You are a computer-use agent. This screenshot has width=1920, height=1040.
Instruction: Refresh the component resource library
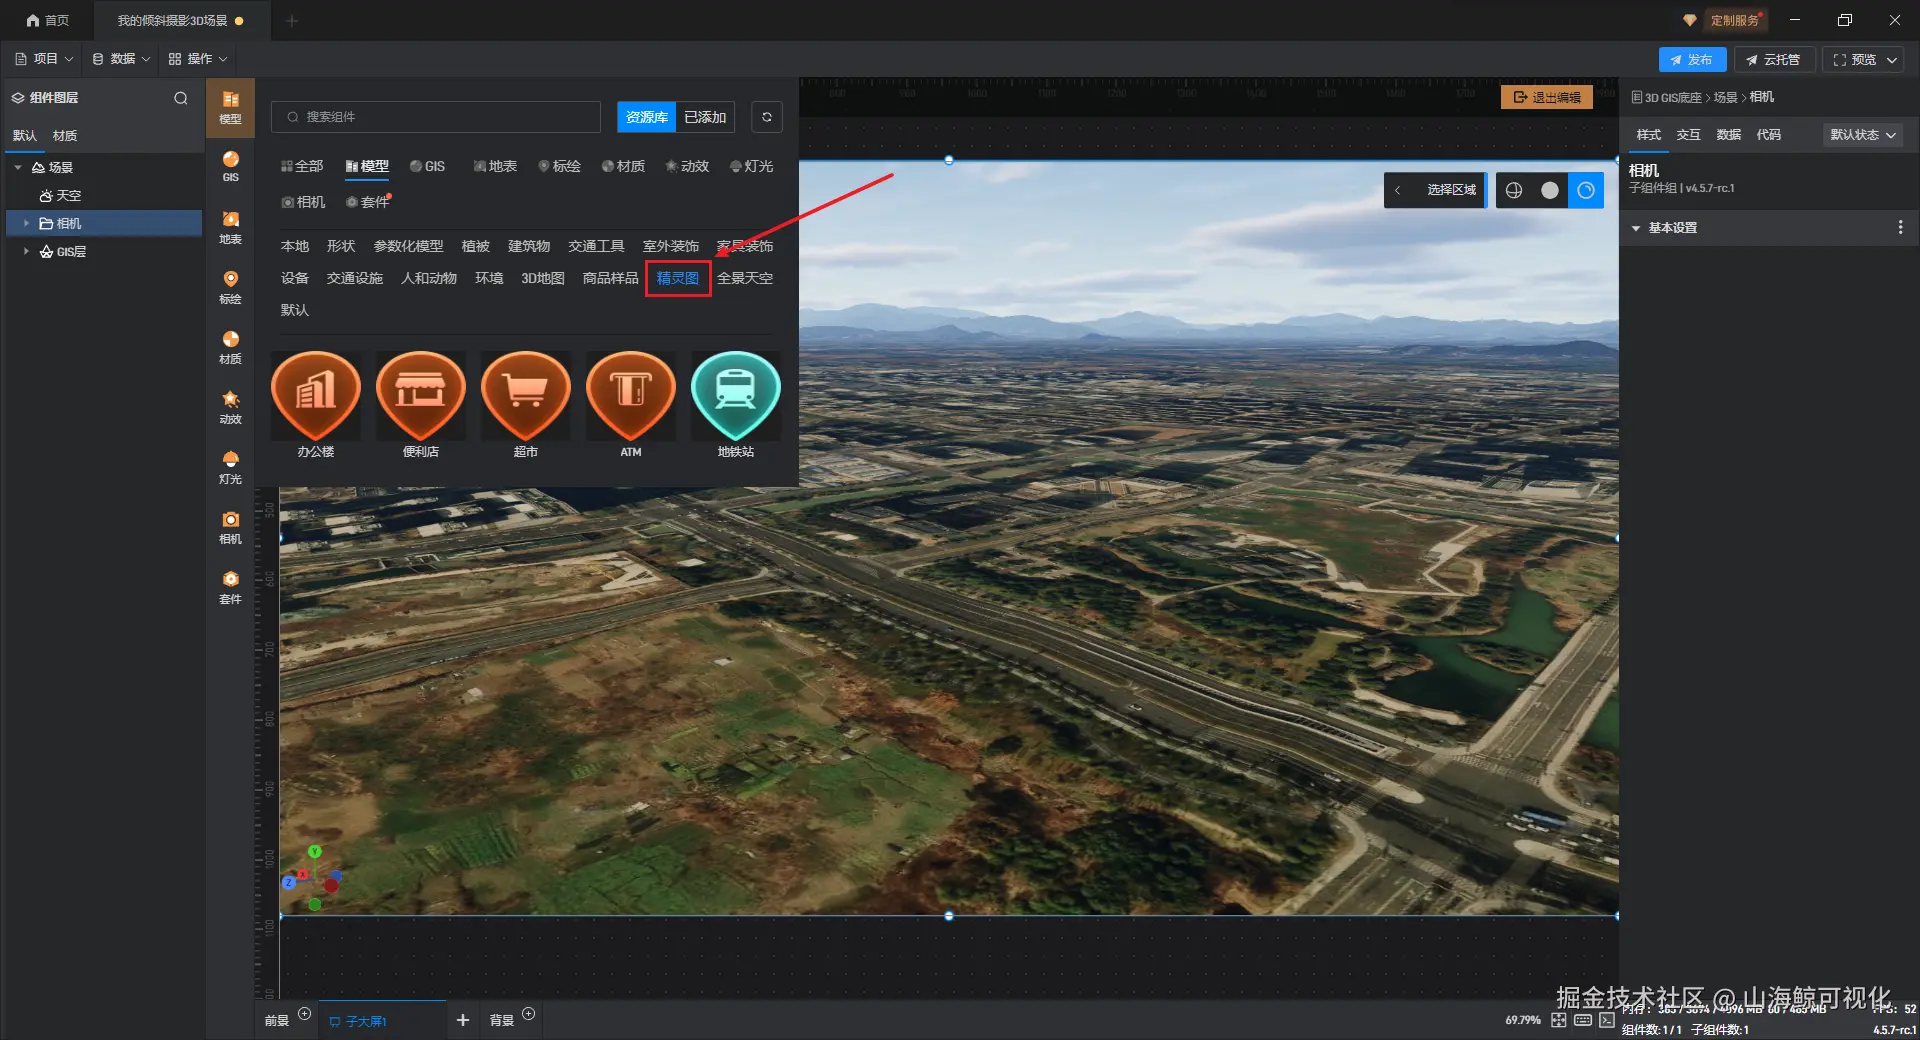click(767, 117)
